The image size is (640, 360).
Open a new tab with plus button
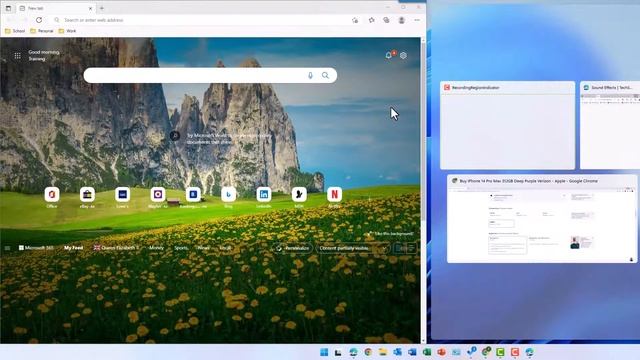click(102, 8)
